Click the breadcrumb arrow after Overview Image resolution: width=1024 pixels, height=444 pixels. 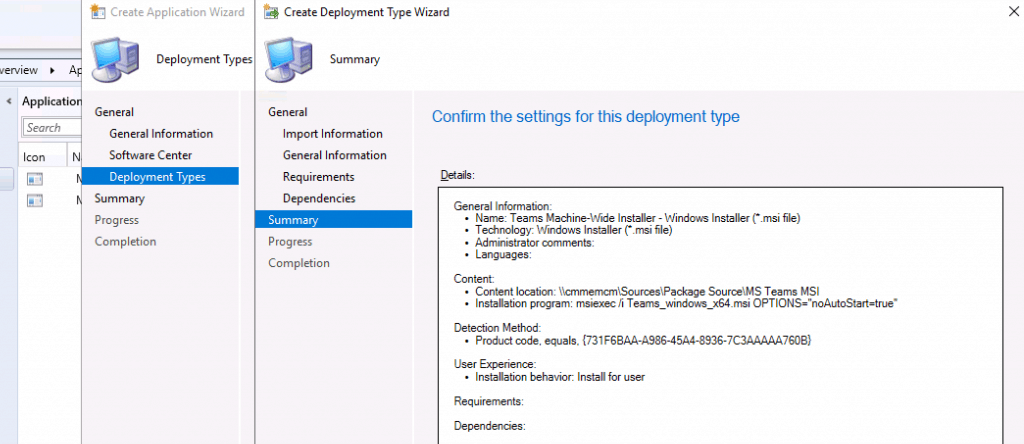[52, 70]
